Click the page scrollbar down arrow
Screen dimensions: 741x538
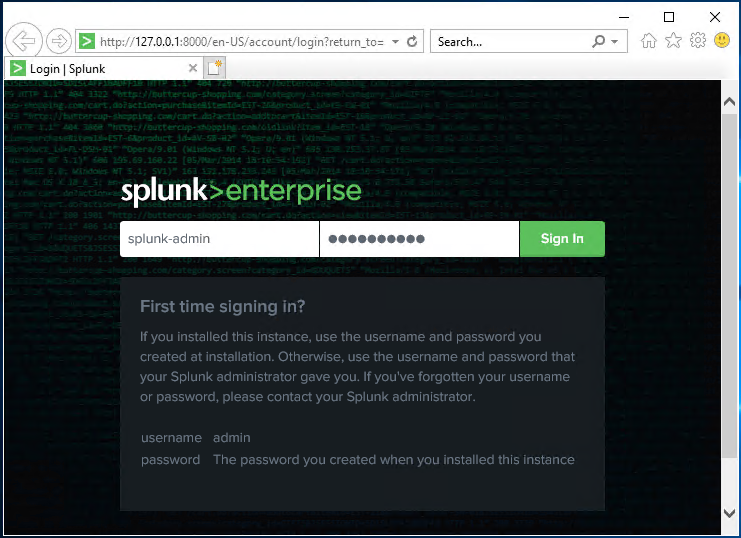[729, 513]
